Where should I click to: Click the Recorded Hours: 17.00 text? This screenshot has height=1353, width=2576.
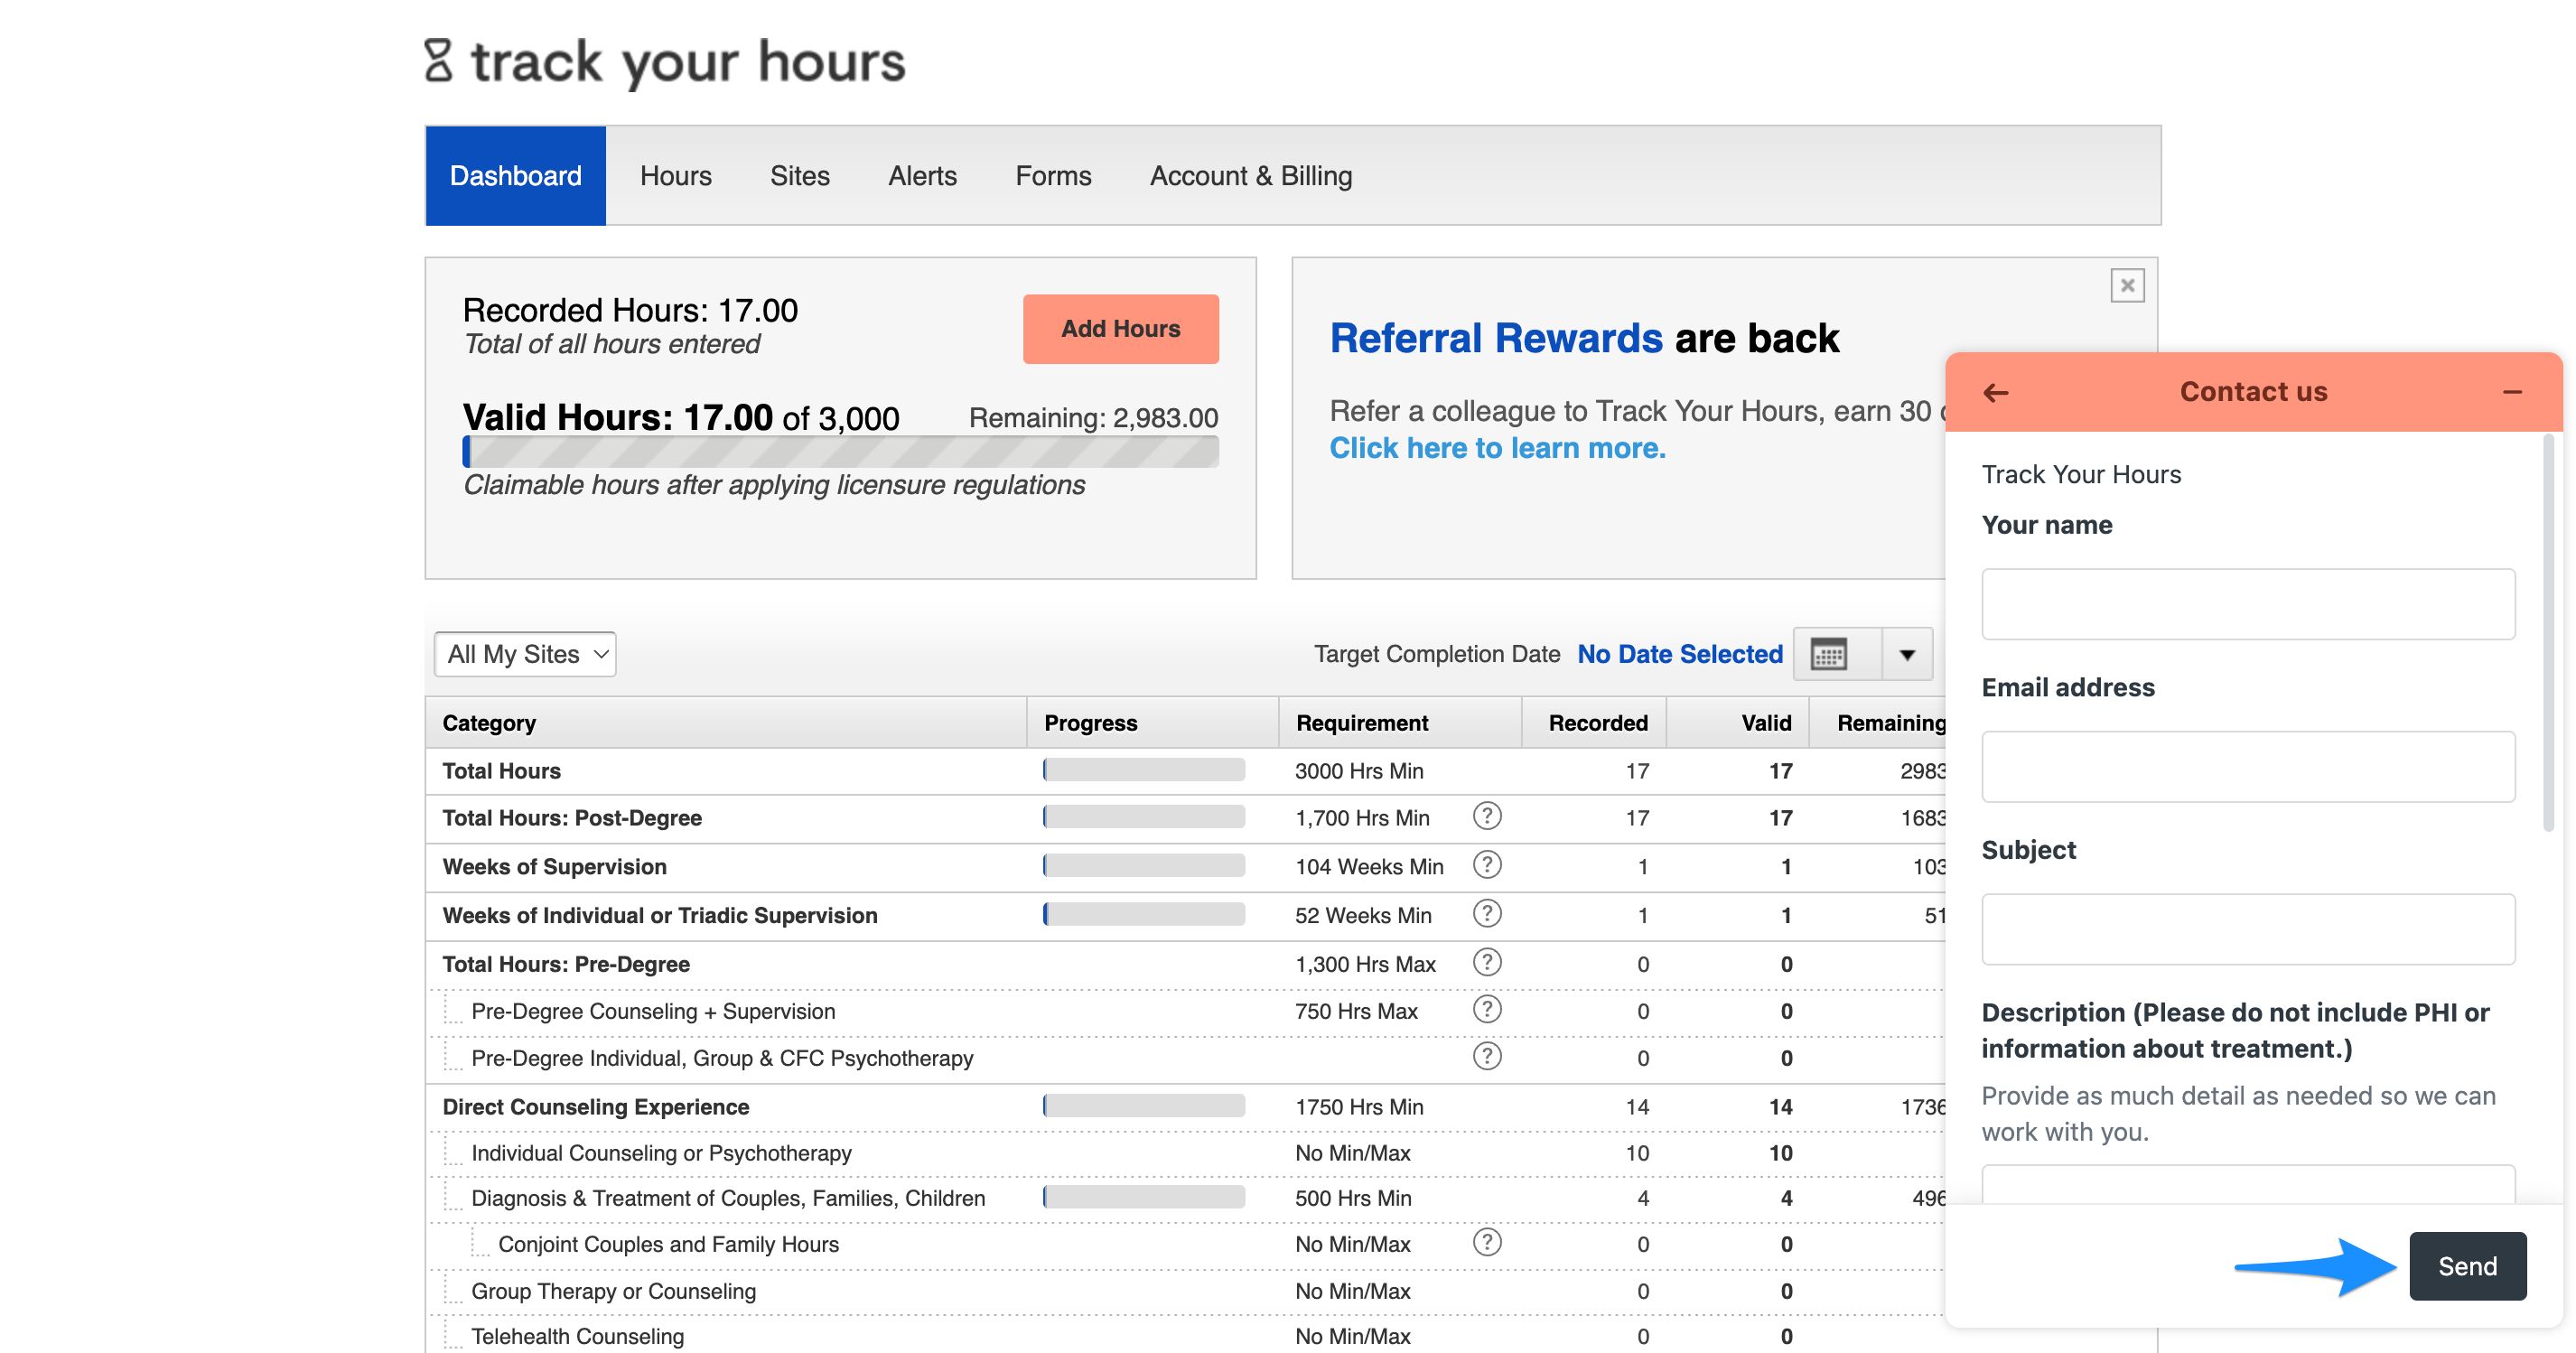click(630, 311)
